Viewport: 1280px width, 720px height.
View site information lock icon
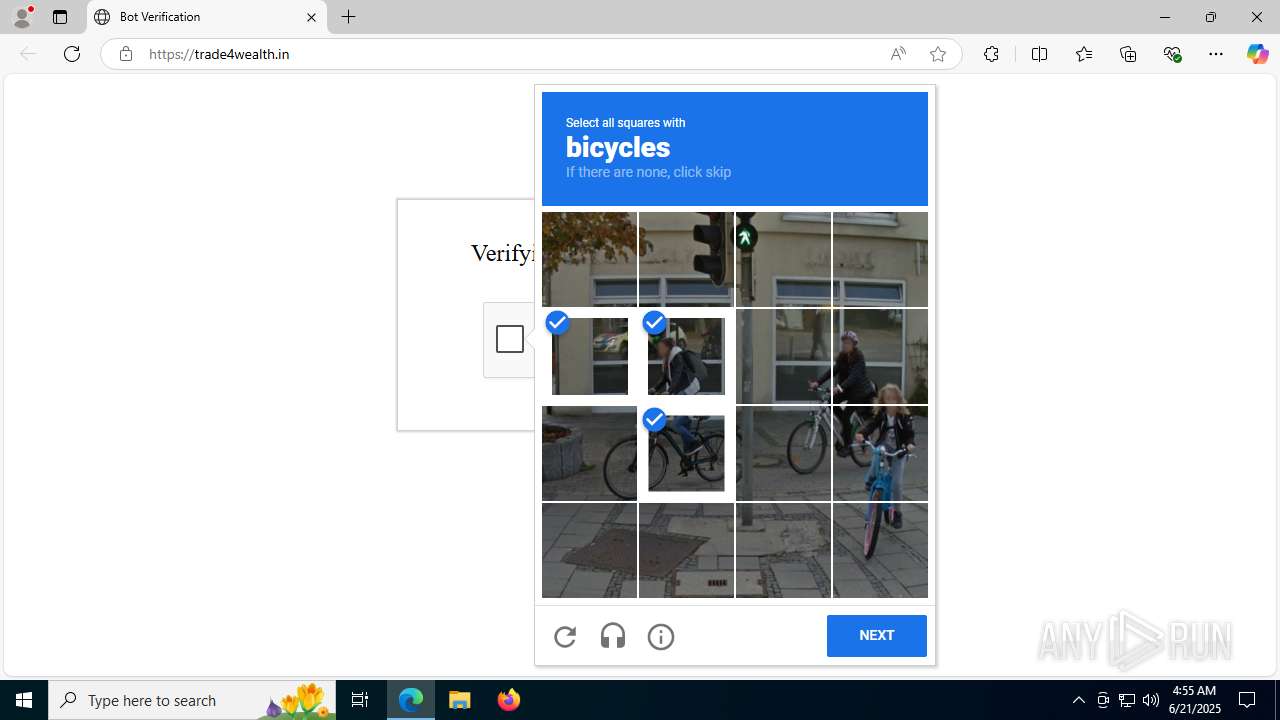125,54
